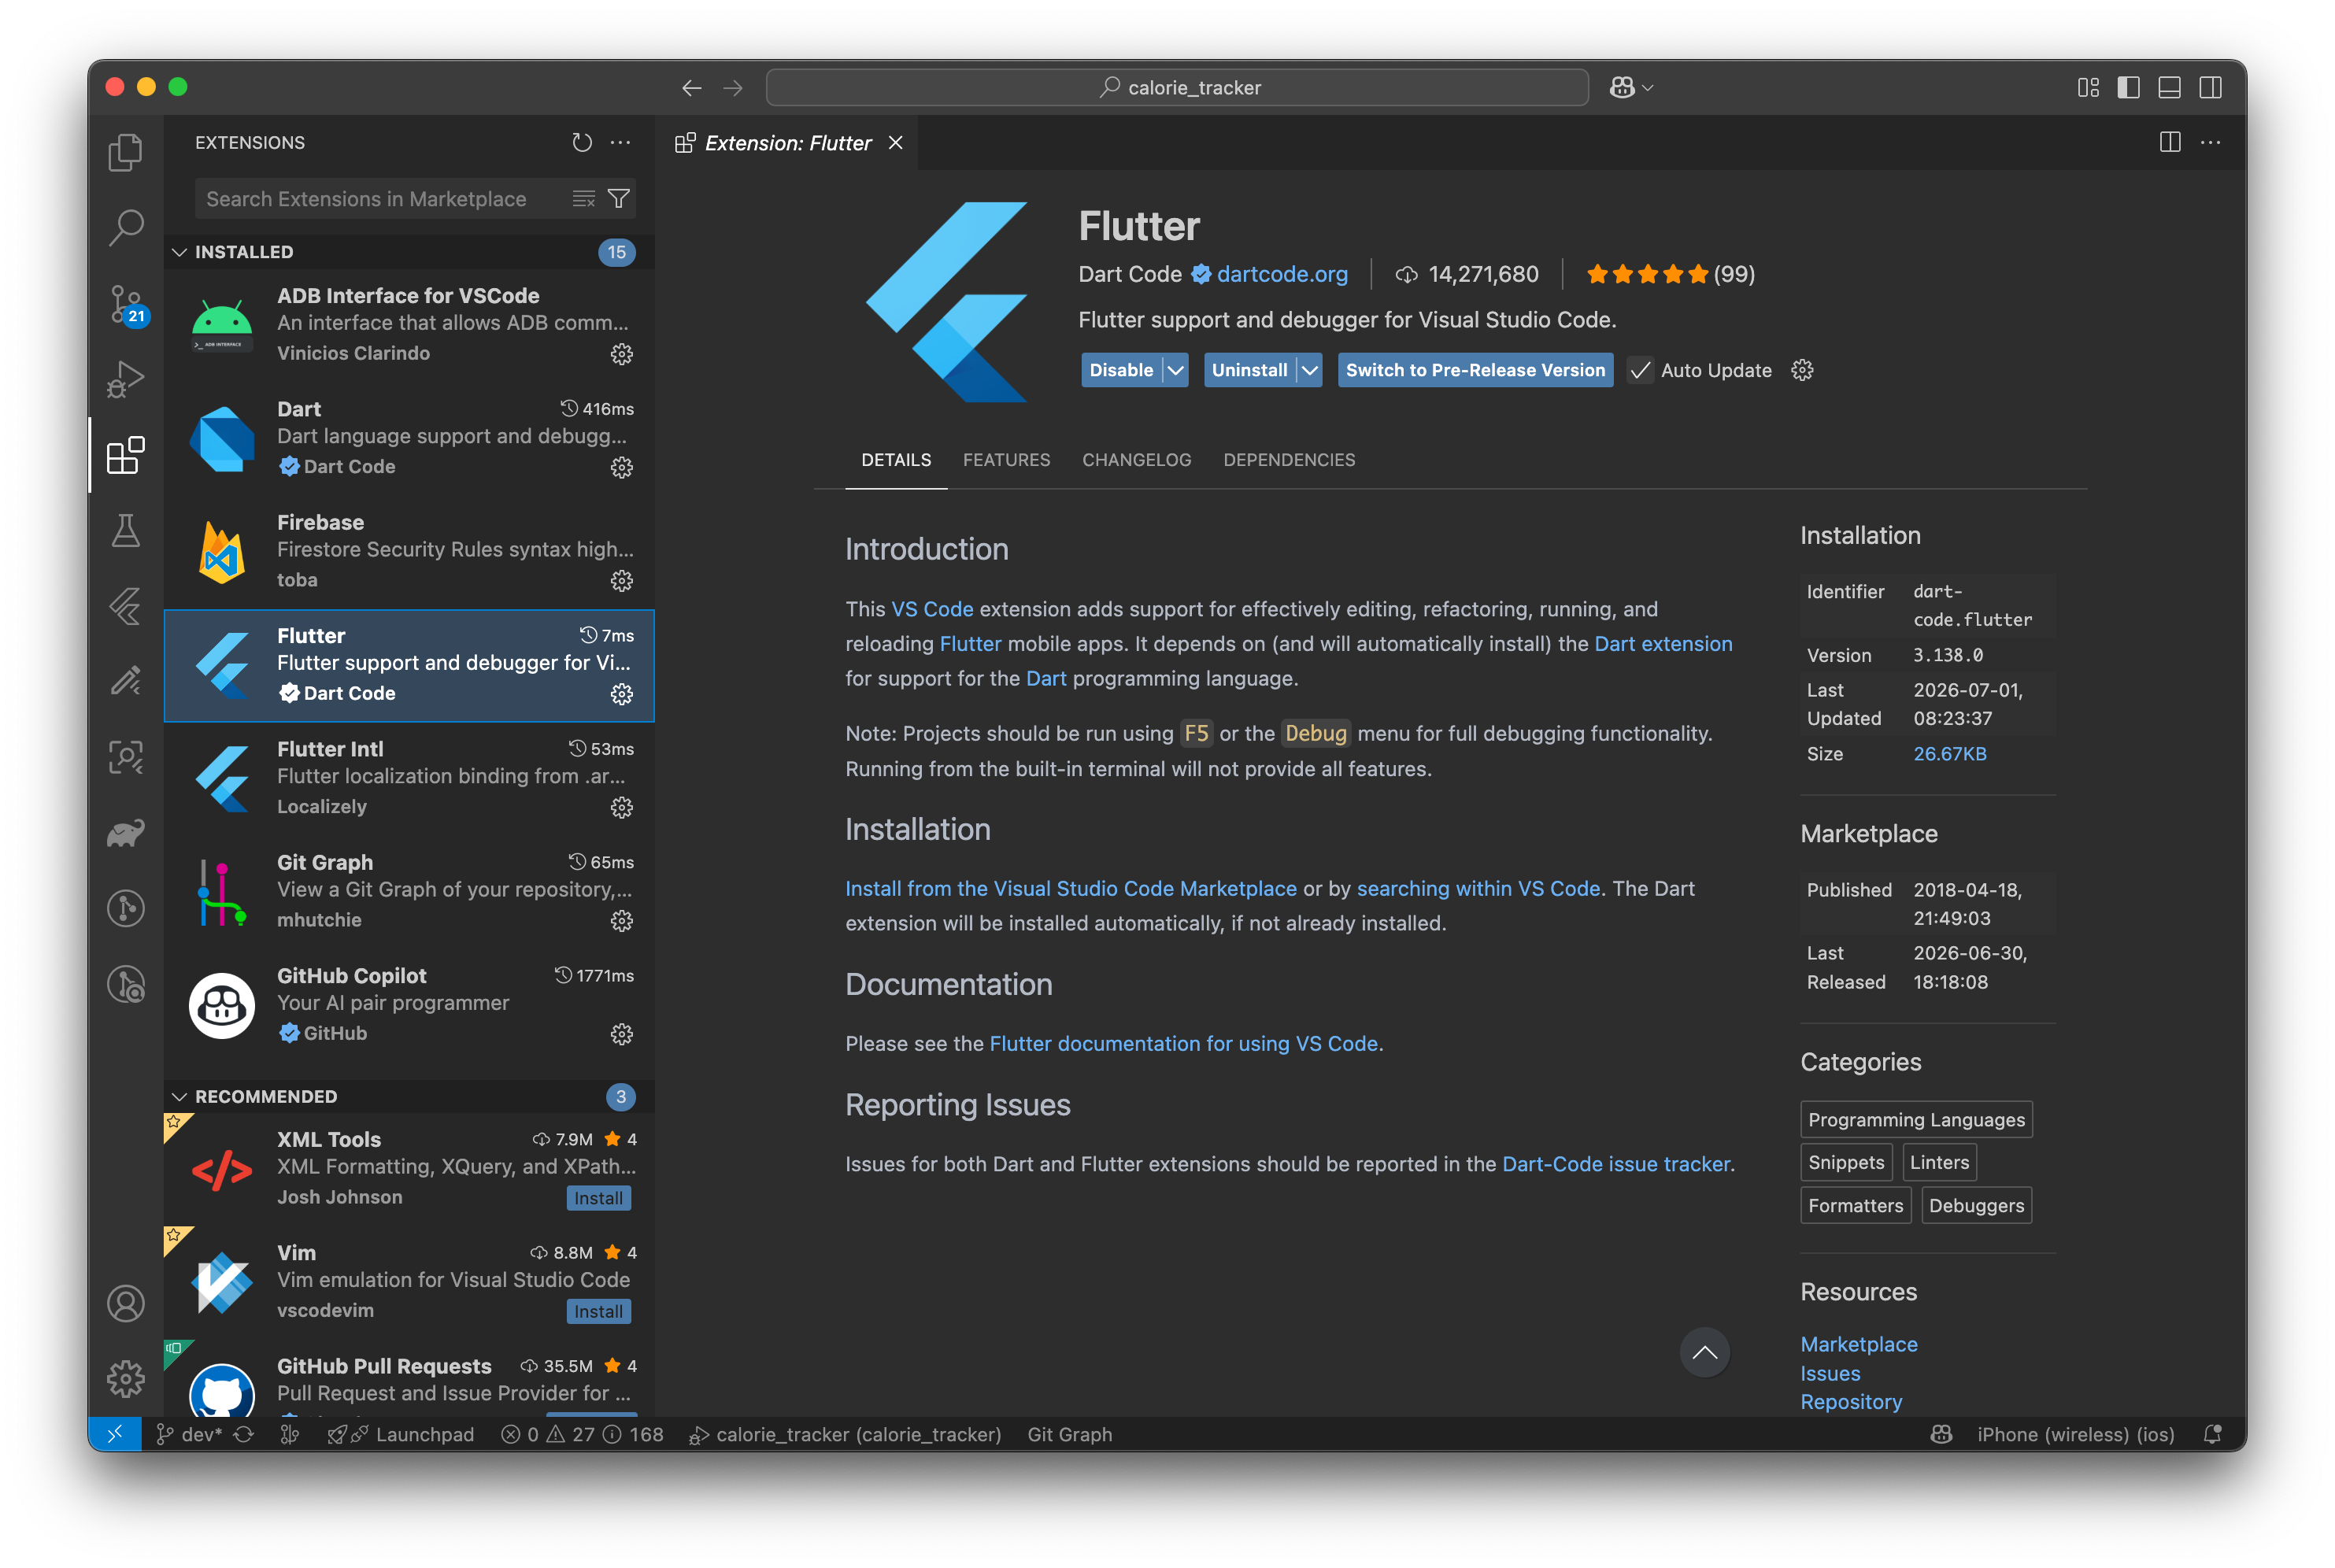Select the Flutter Intl extension in list

409,778
